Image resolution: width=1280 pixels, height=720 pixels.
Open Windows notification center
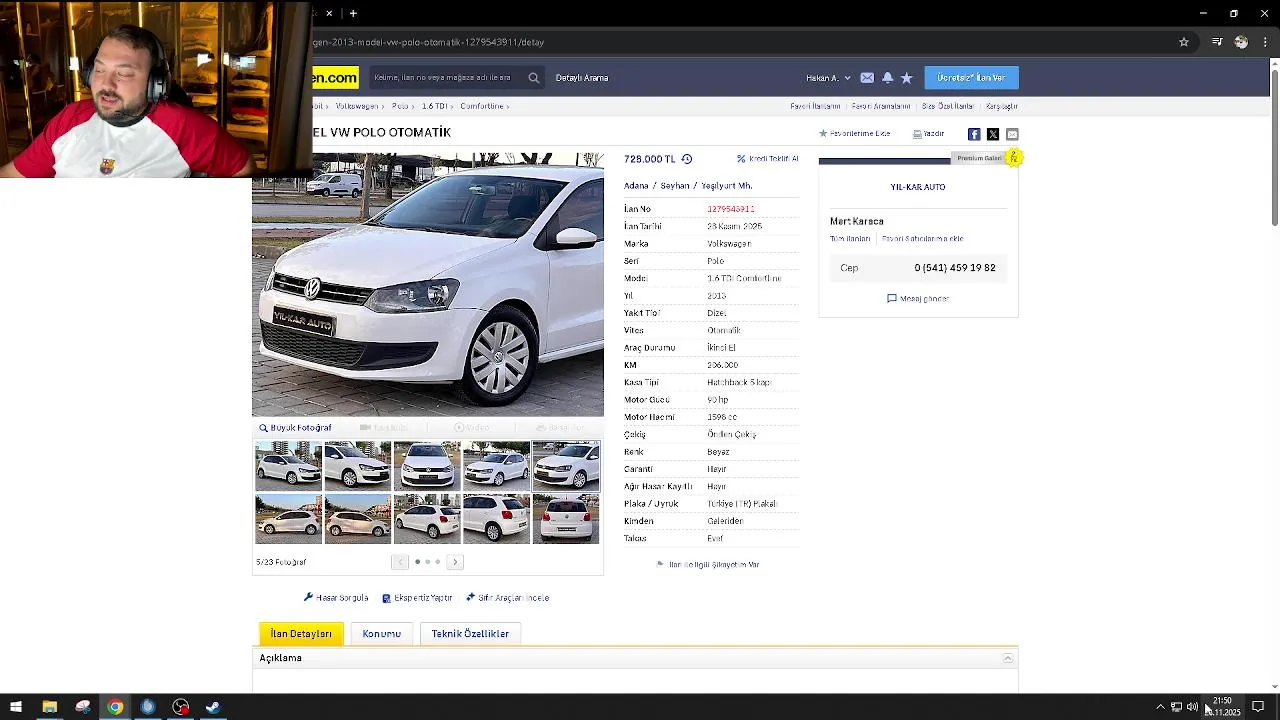pyautogui.click(x=1258, y=707)
